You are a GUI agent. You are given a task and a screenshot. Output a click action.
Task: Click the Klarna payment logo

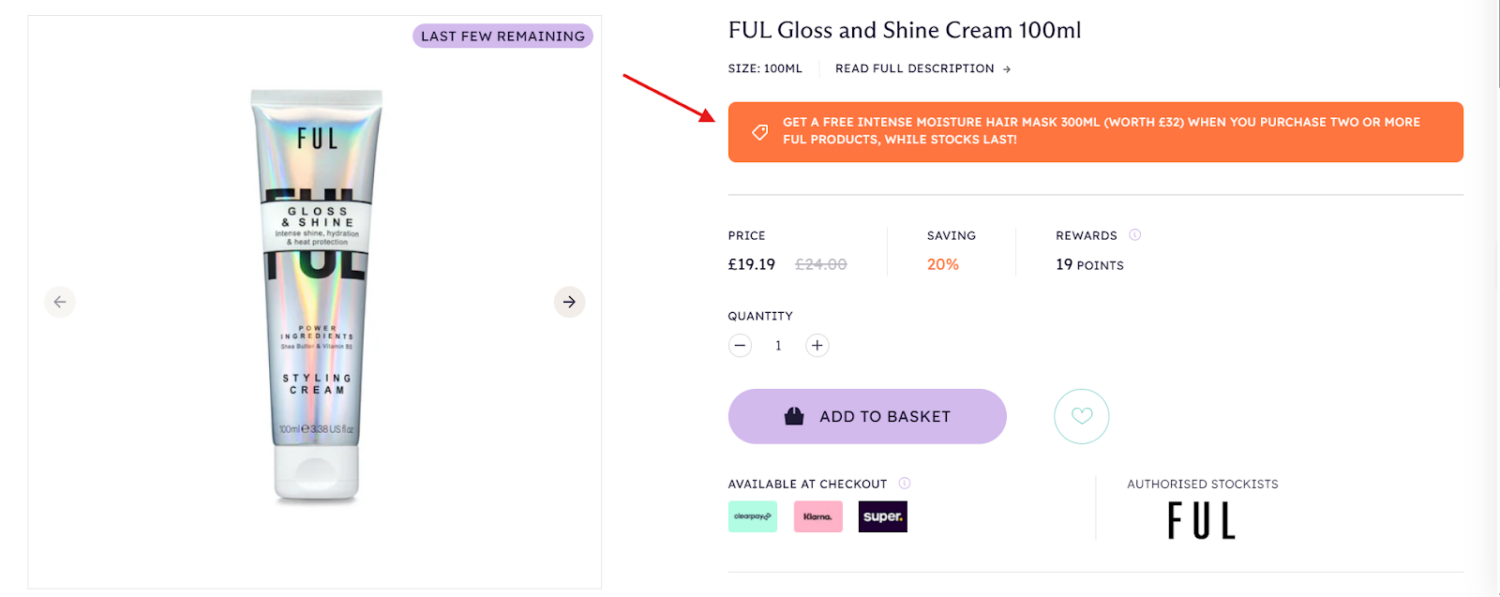coord(818,516)
